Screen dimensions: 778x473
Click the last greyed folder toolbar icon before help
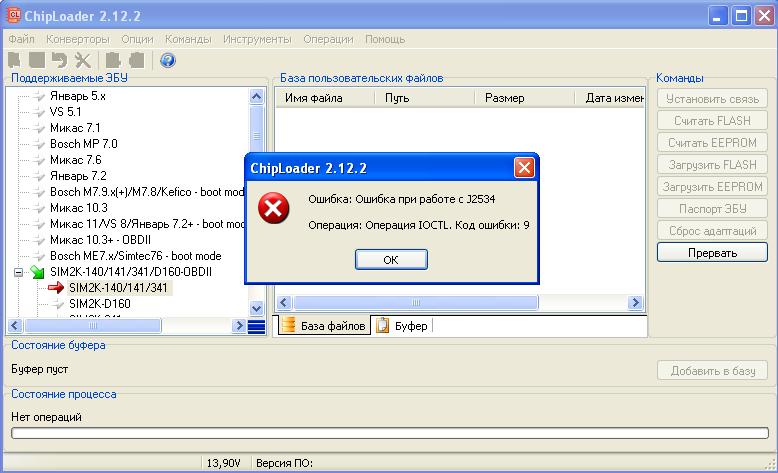[x=136, y=60]
